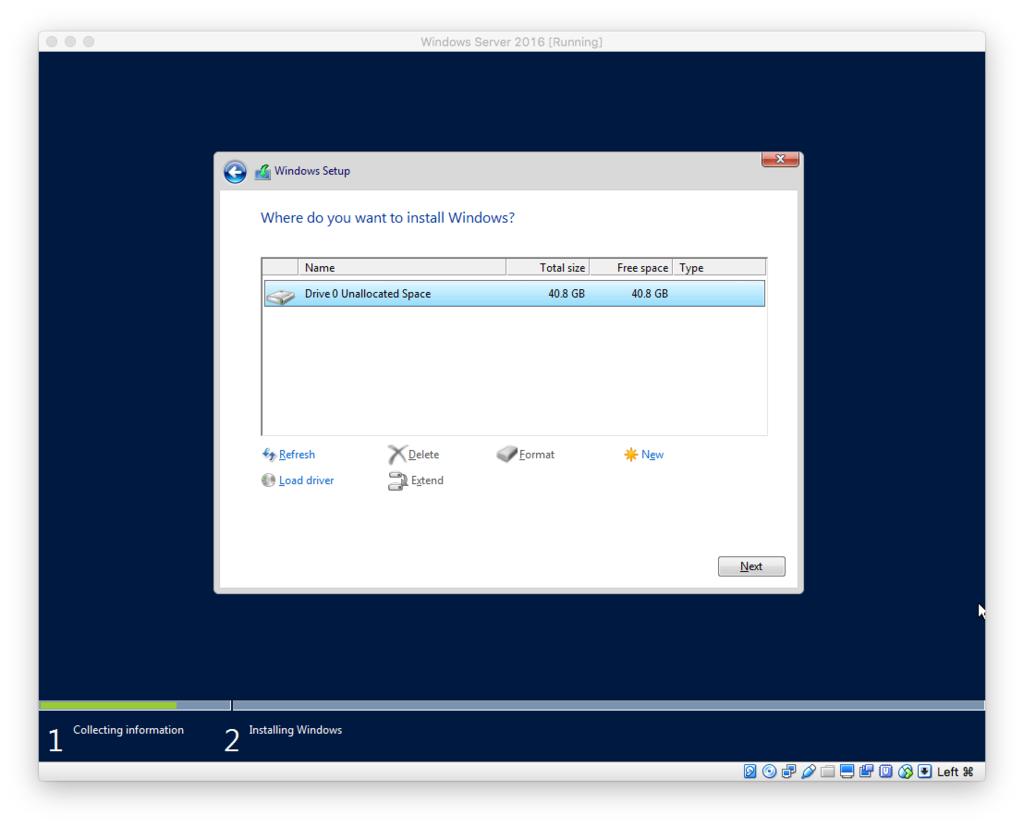This screenshot has height=827, width=1024.
Task: Click the Refresh link
Action: (296, 455)
